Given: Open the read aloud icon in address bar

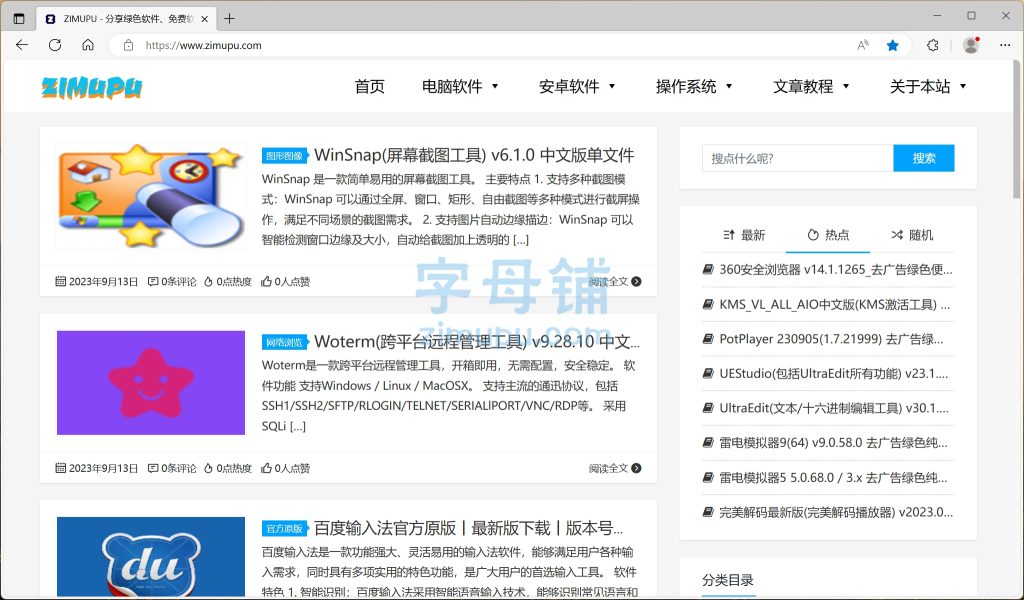Looking at the screenshot, I should click(x=863, y=45).
